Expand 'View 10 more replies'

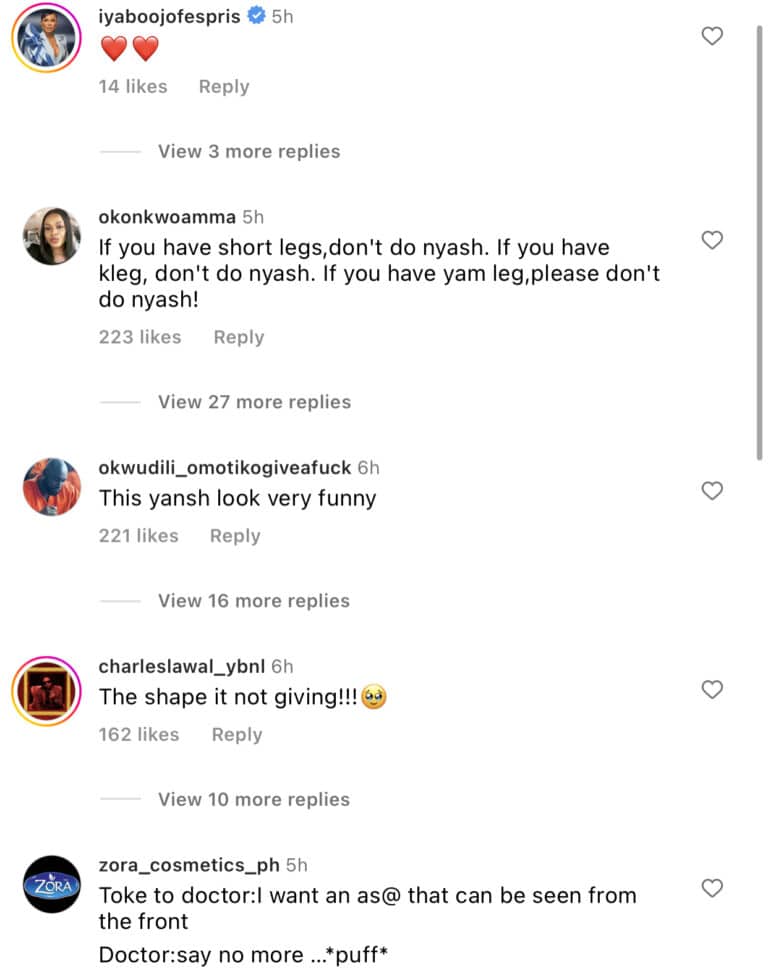[x=254, y=800]
